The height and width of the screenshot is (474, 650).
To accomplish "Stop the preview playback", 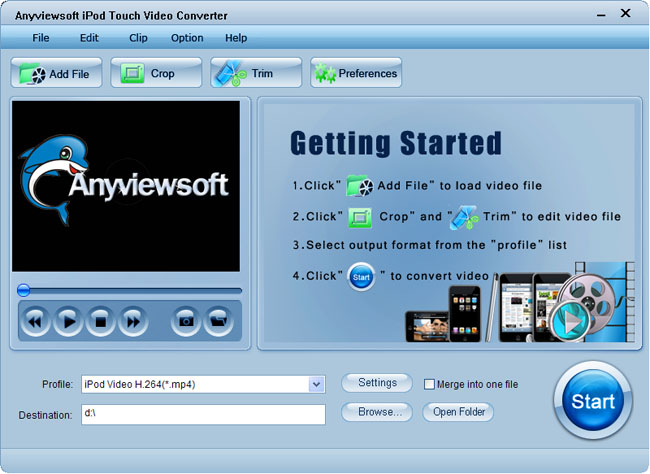I will click(100, 321).
